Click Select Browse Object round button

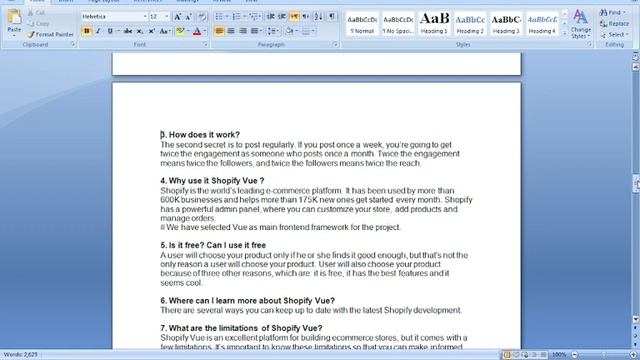click(x=636, y=336)
